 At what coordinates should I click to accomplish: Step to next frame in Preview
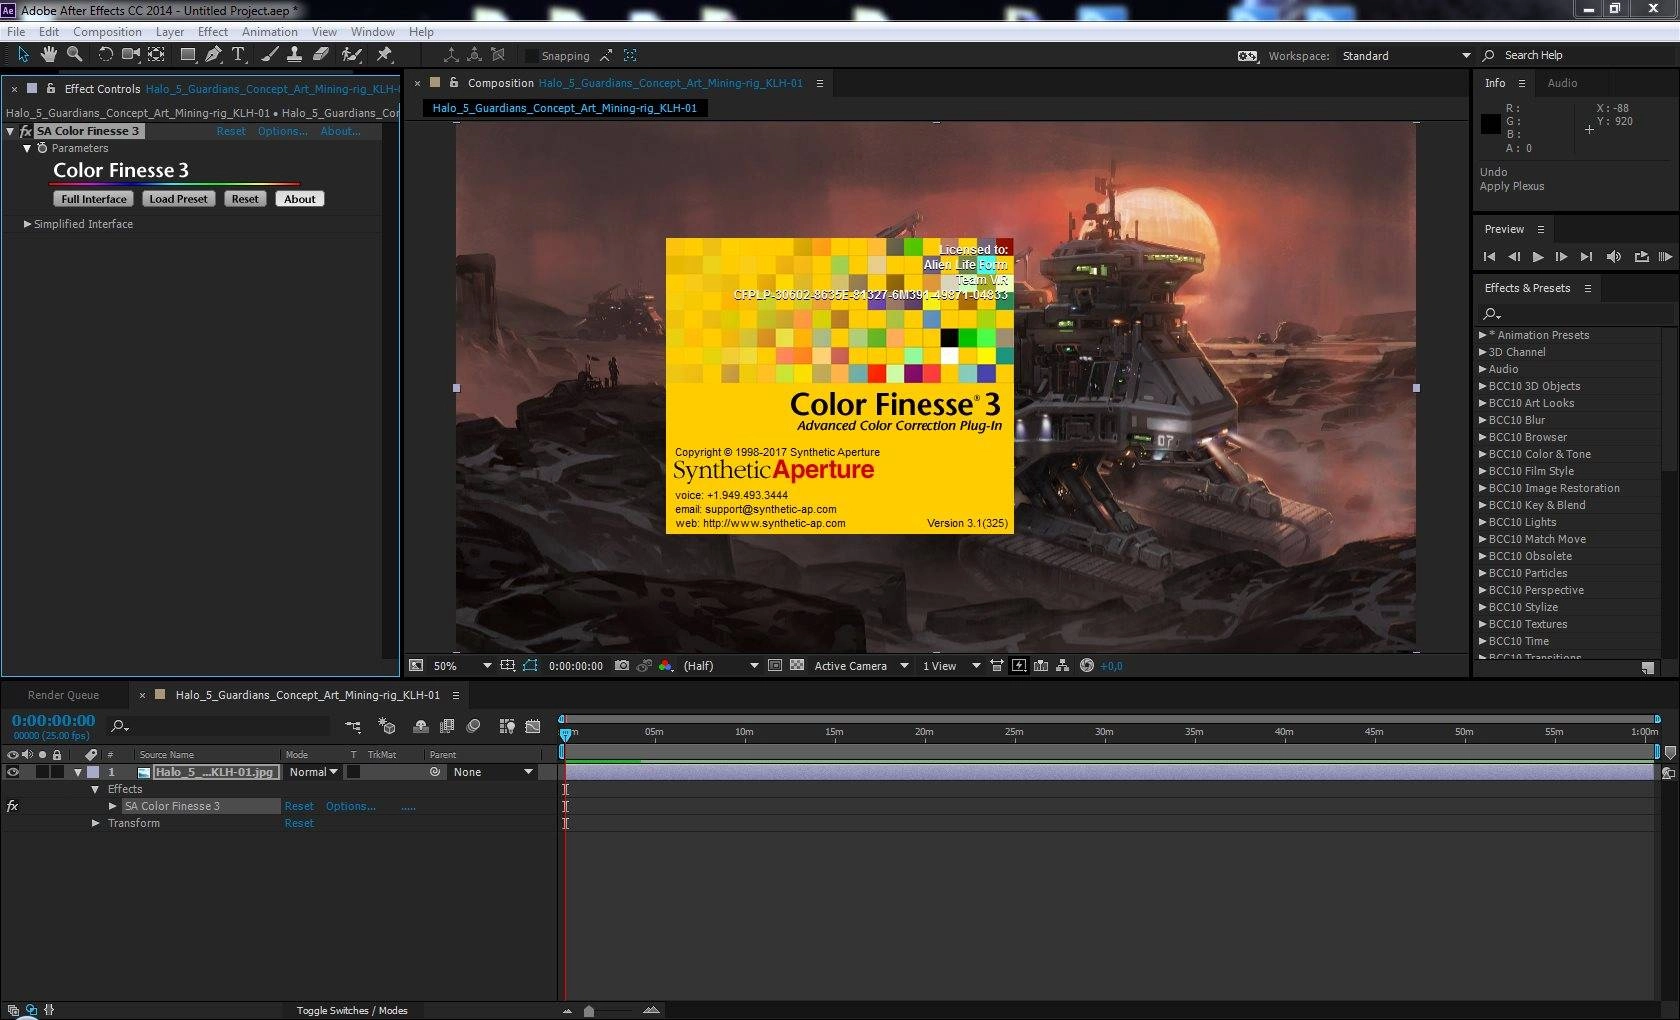[x=1562, y=257]
